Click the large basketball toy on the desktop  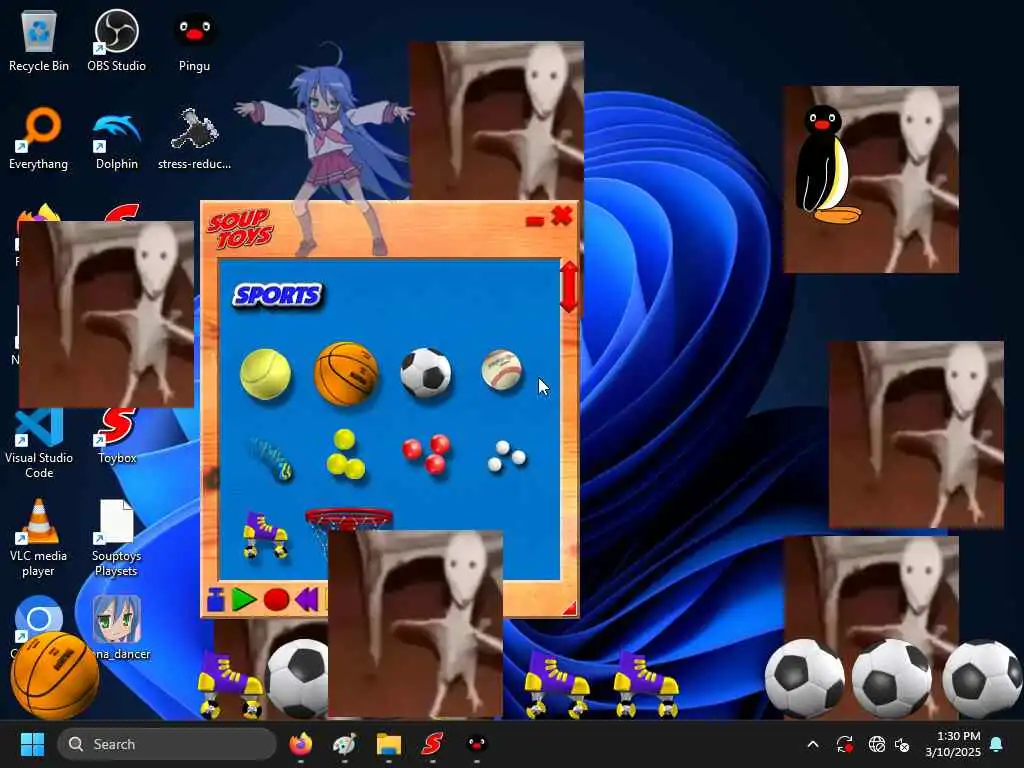[55, 675]
